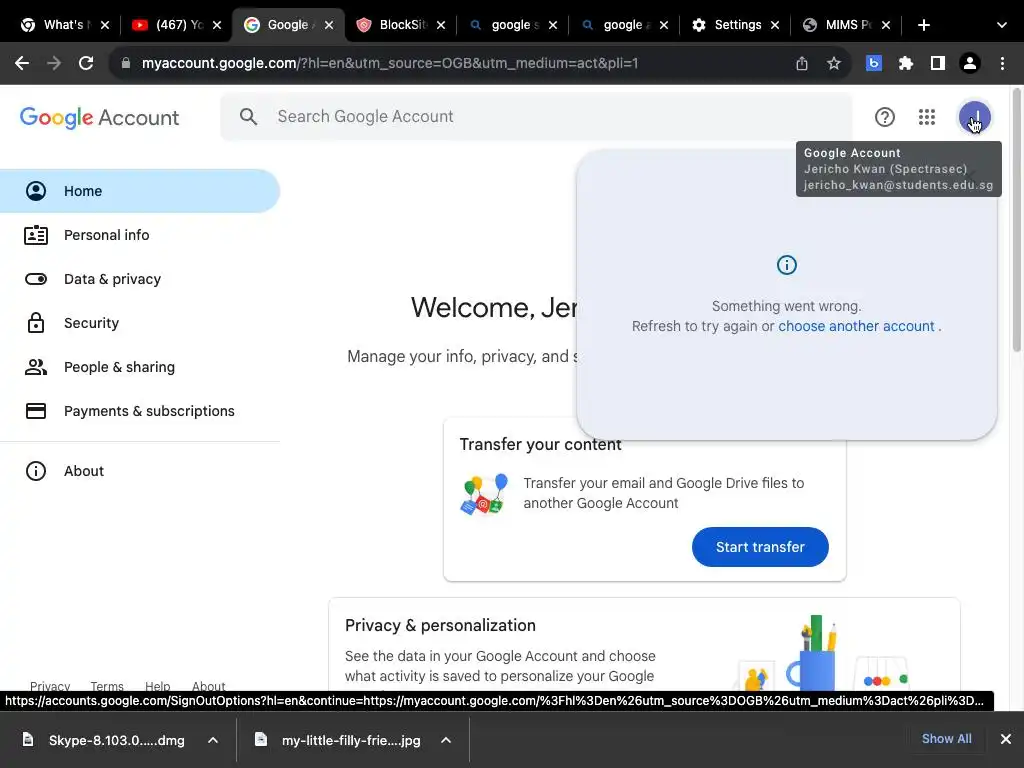Click the address bar URL
Viewport: 1024px width, 768px height.
click(390, 63)
